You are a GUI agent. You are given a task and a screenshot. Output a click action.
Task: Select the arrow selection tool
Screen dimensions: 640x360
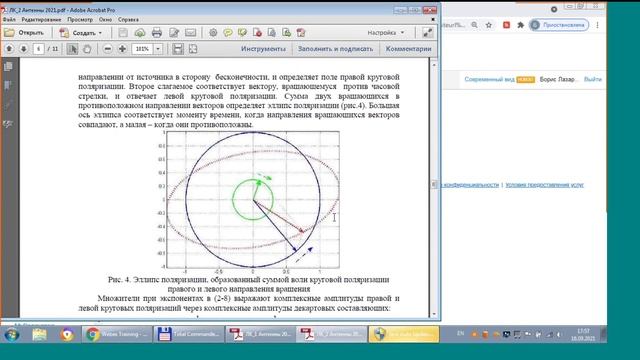pos(72,49)
